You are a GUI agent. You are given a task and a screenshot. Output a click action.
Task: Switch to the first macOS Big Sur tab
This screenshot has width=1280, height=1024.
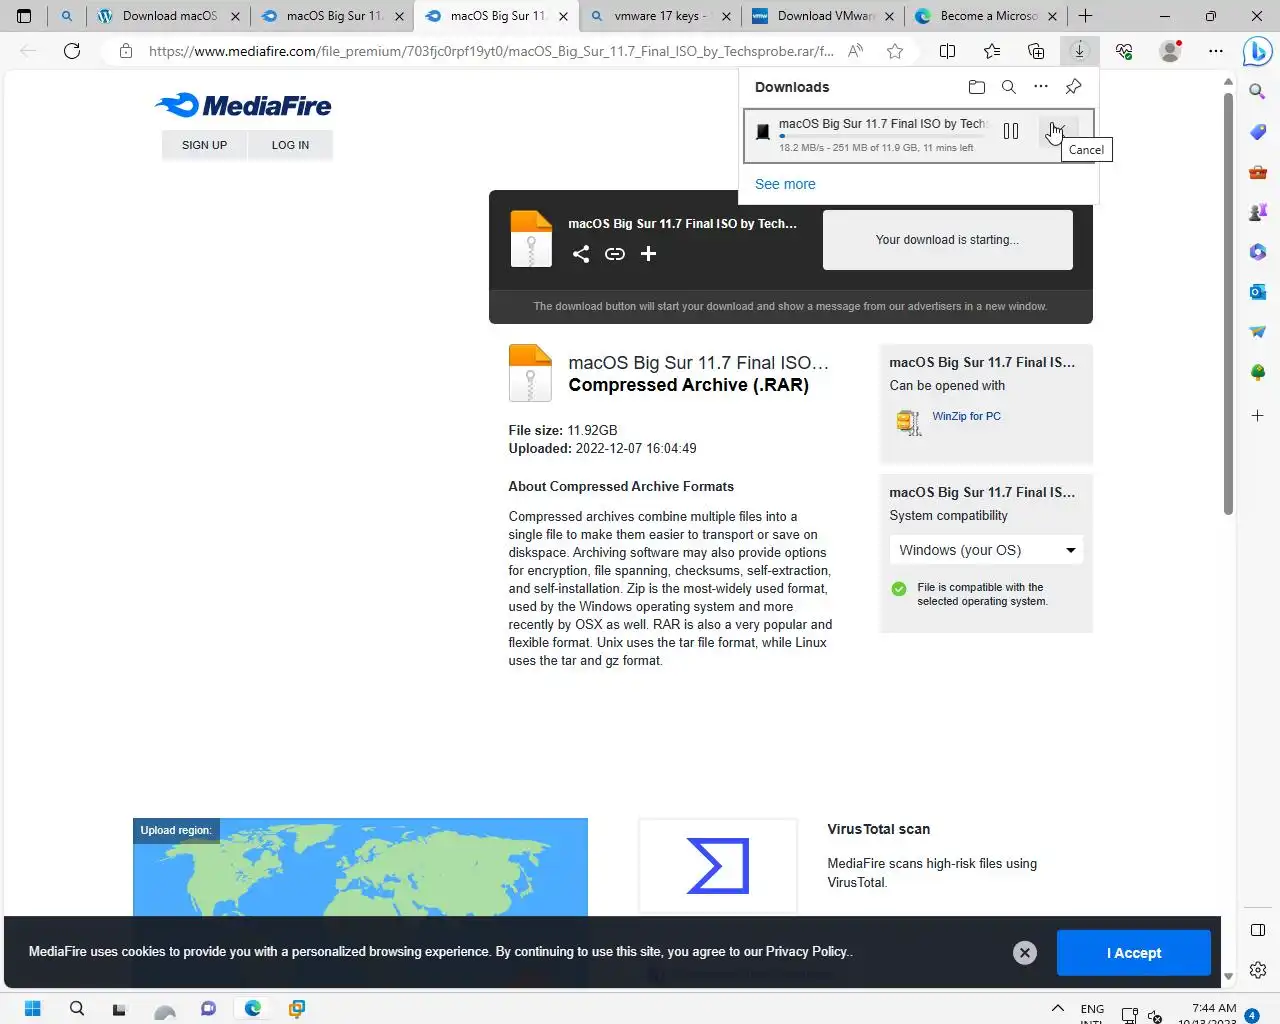332,16
